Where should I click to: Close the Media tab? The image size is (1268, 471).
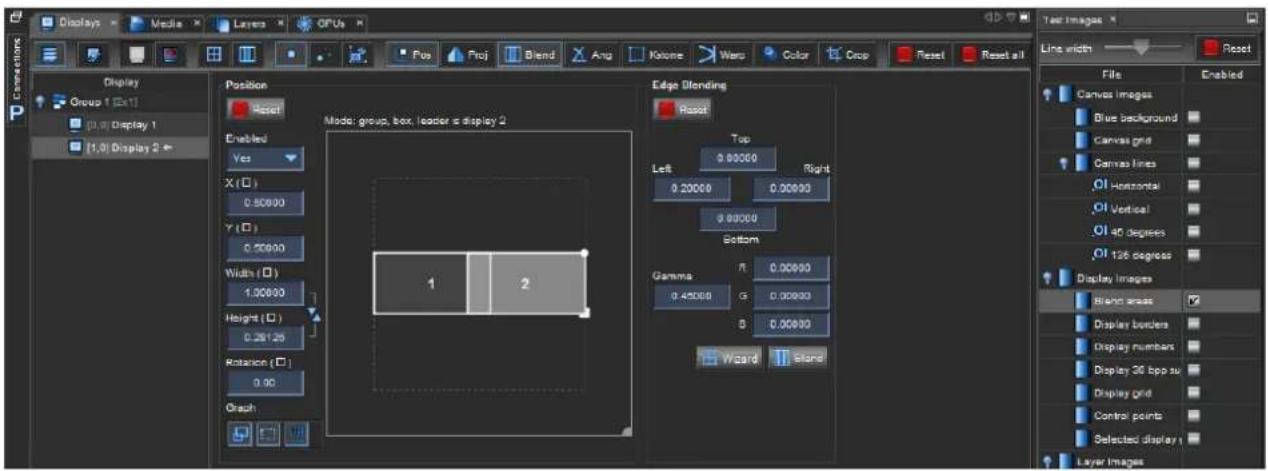[x=197, y=22]
